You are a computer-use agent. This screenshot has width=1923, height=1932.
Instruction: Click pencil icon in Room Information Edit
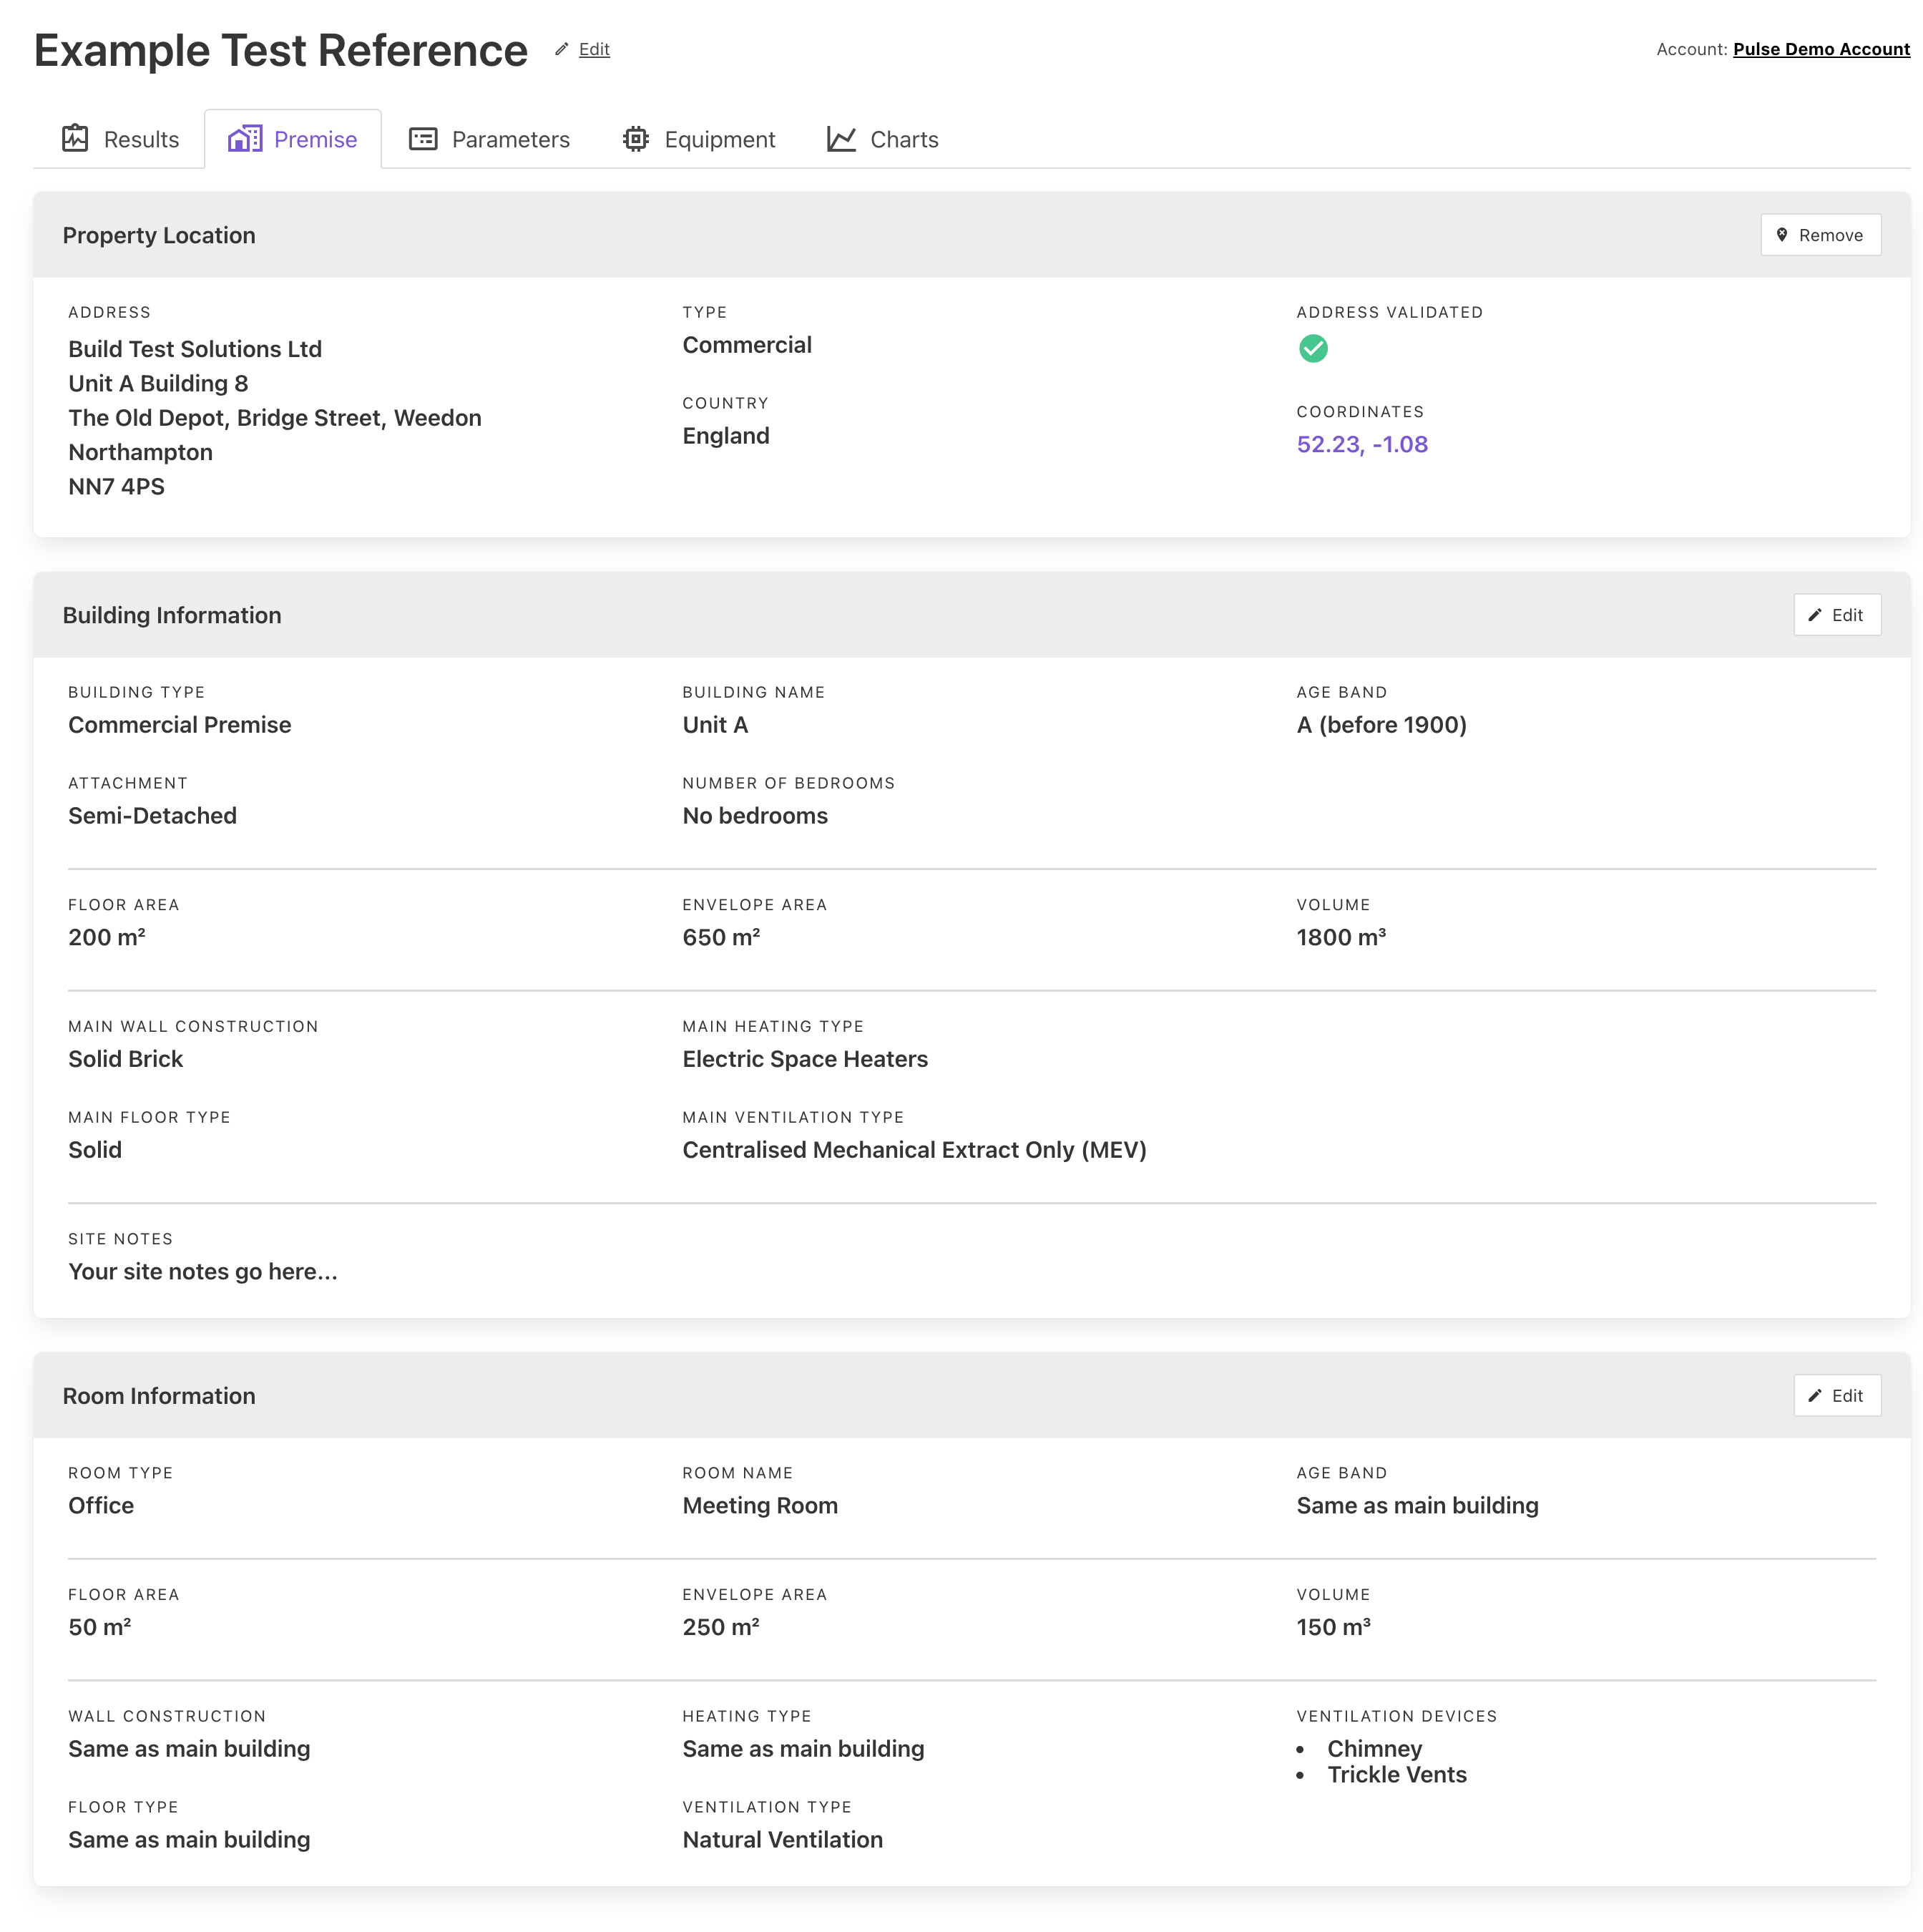coord(1814,1395)
